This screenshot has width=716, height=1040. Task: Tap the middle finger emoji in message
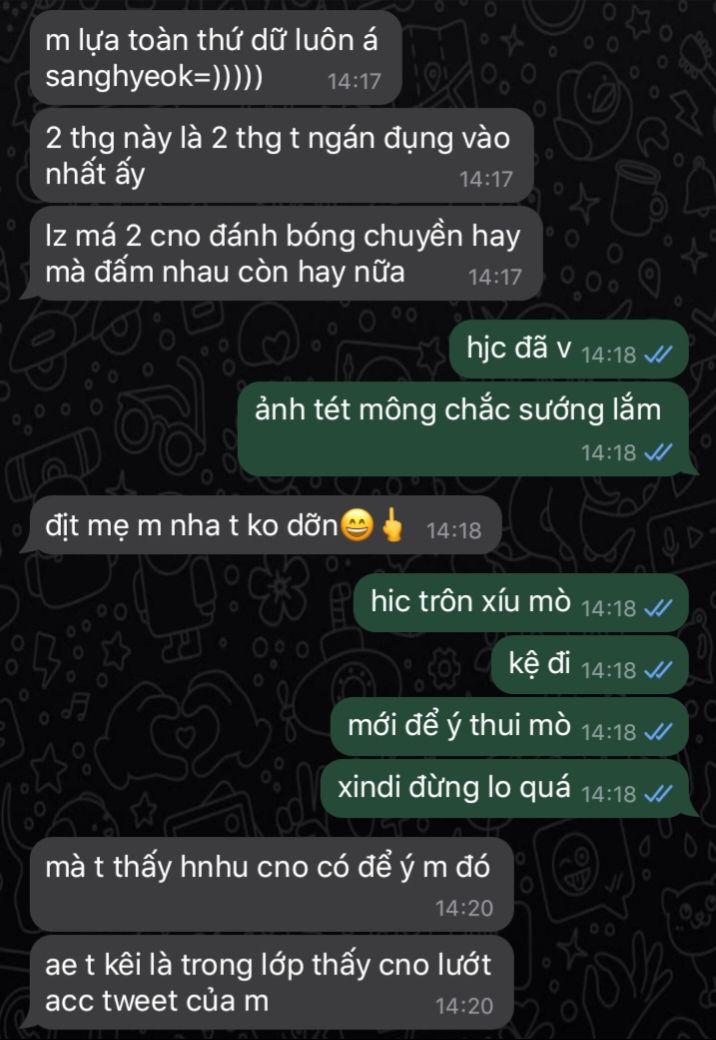[x=392, y=525]
